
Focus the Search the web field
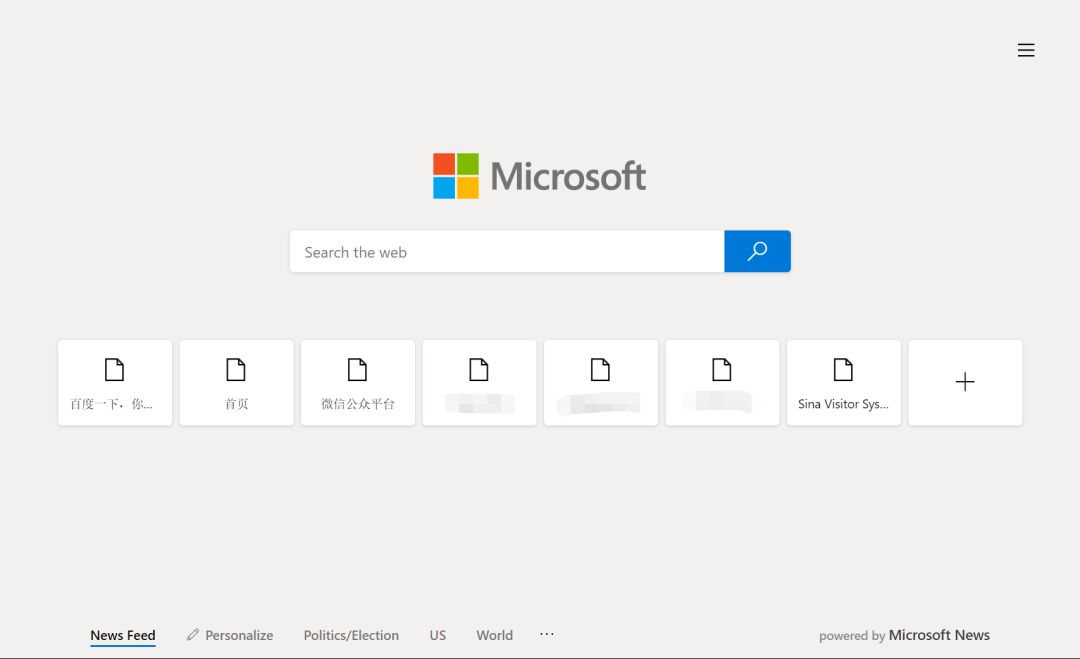point(506,252)
